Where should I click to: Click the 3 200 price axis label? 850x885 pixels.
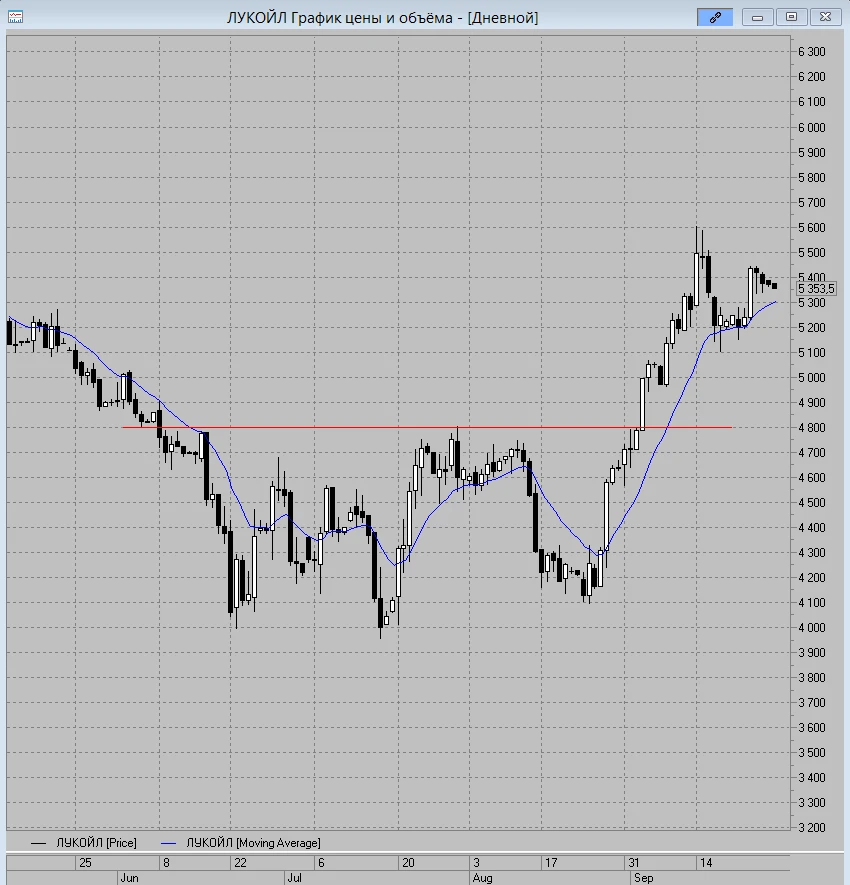(812, 827)
